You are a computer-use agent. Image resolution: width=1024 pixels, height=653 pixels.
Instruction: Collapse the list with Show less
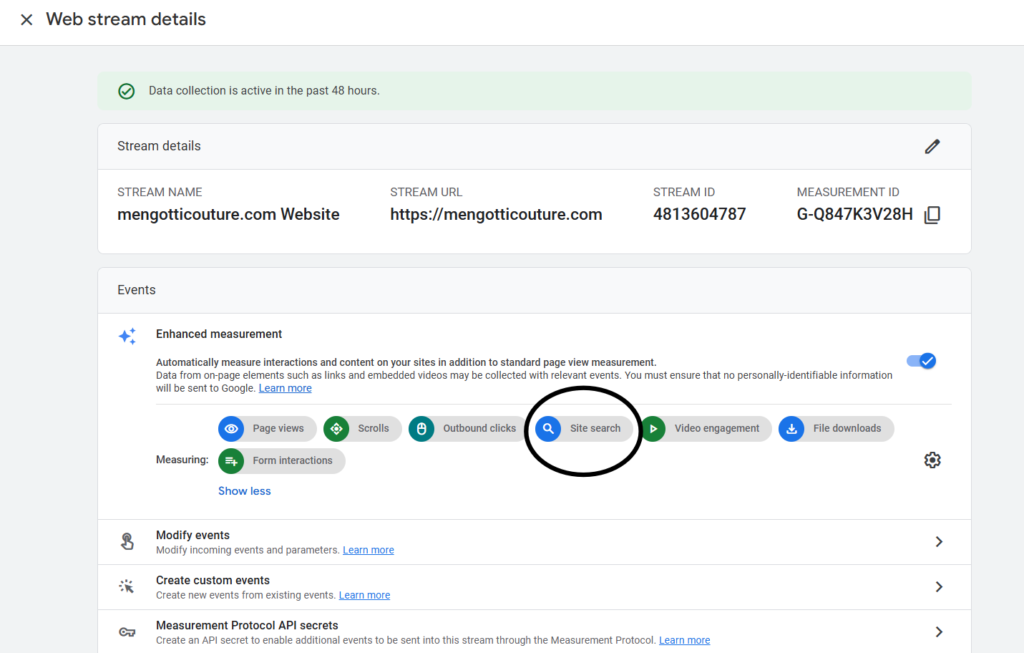tap(244, 491)
